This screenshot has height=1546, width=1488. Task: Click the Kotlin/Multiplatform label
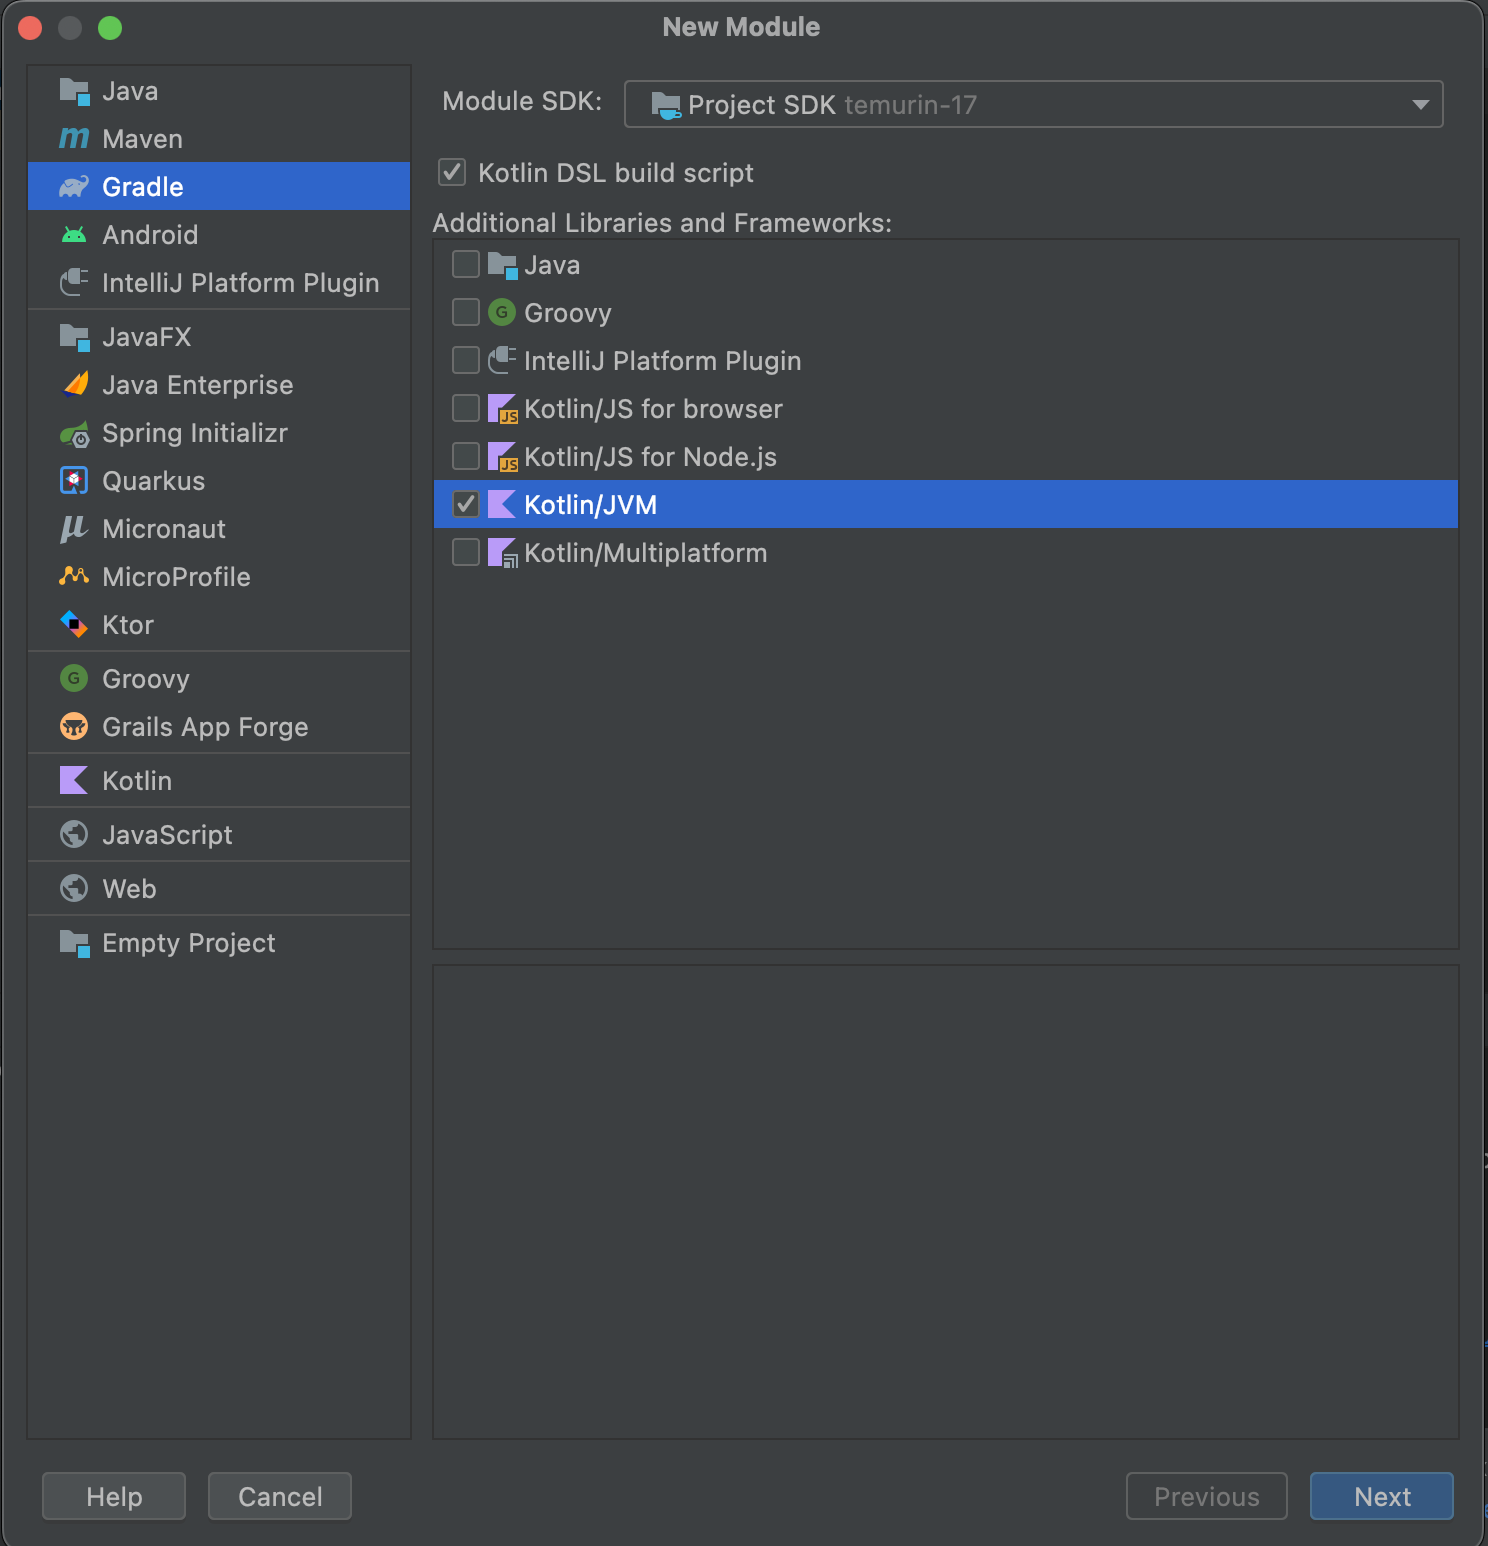pyautogui.click(x=646, y=553)
